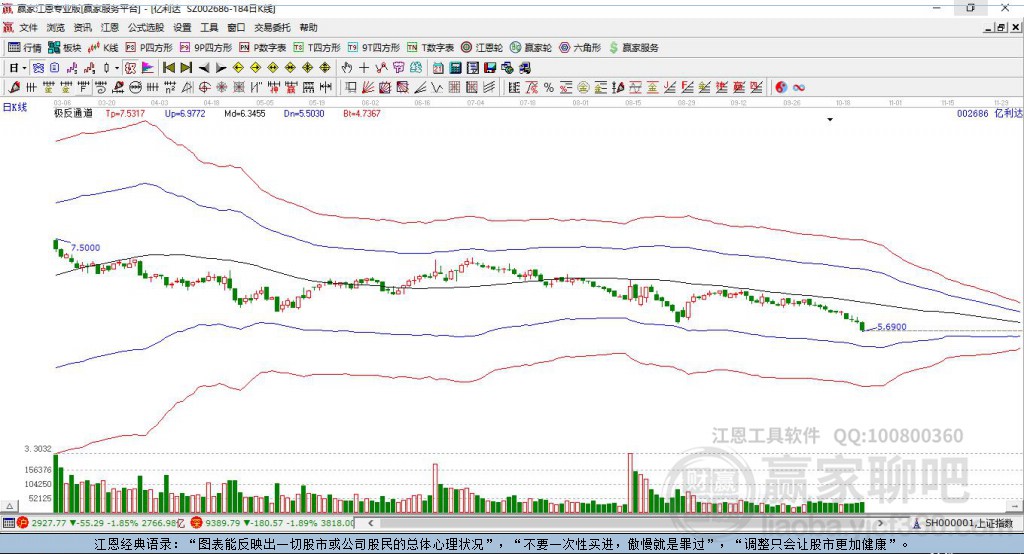Open the 资讯 menu
Viewport: 1024px width, 554px height.
(x=82, y=27)
